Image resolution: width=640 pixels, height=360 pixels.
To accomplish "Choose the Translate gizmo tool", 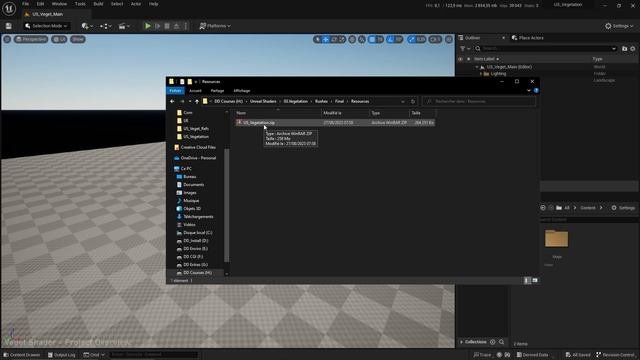I will [326, 40].
